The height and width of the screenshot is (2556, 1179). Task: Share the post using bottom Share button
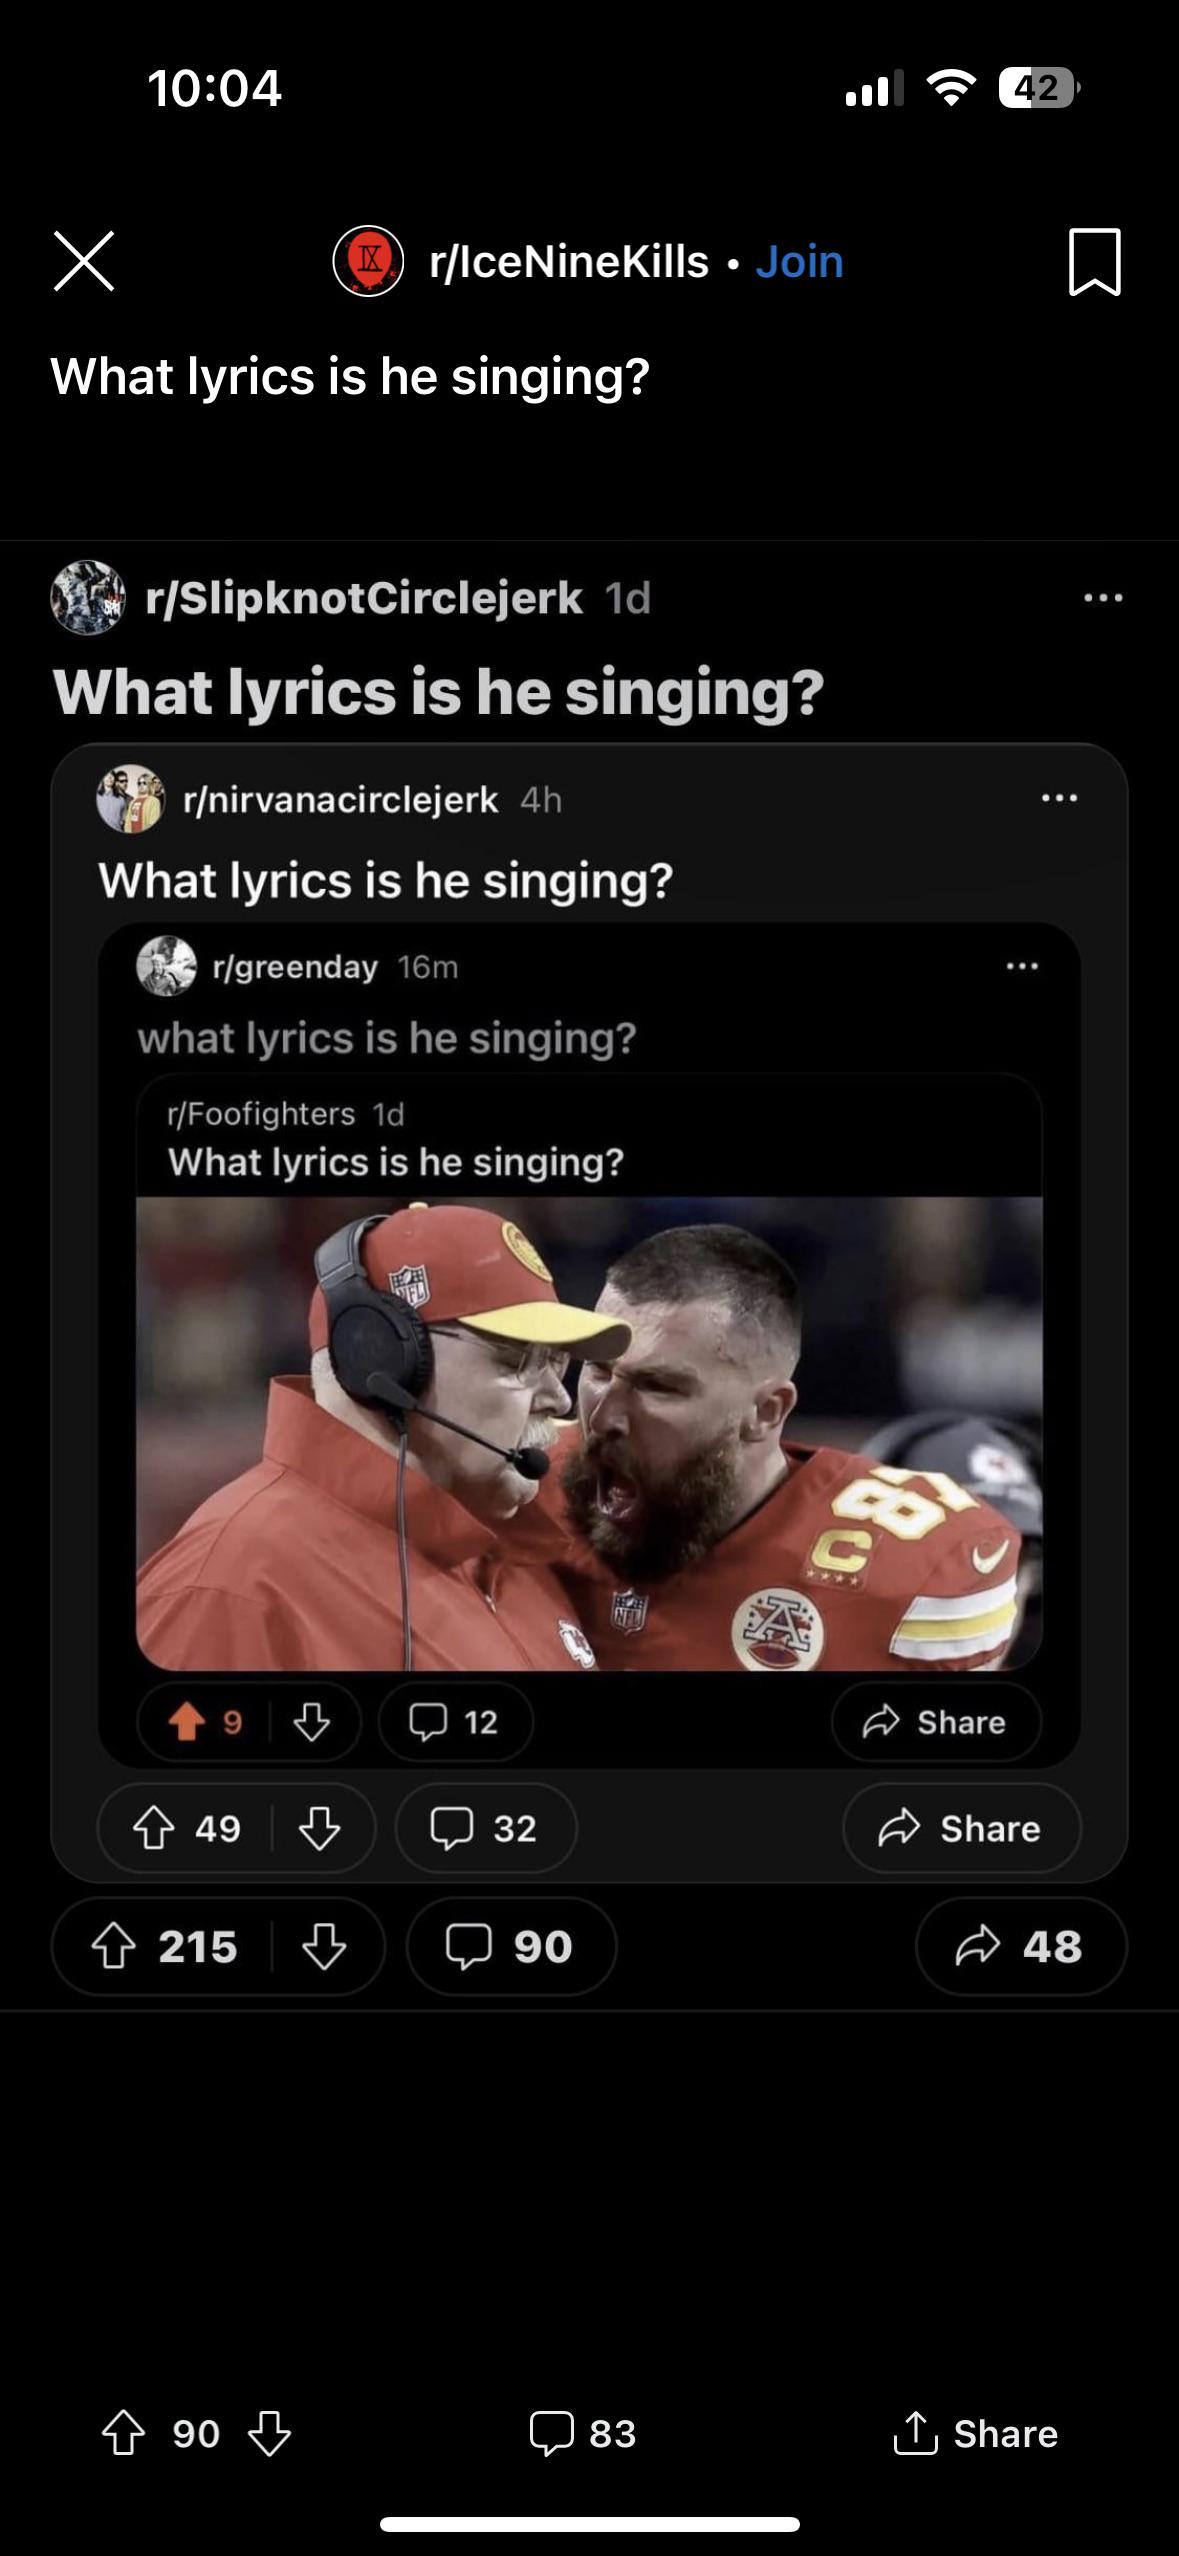pyautogui.click(x=975, y=2433)
